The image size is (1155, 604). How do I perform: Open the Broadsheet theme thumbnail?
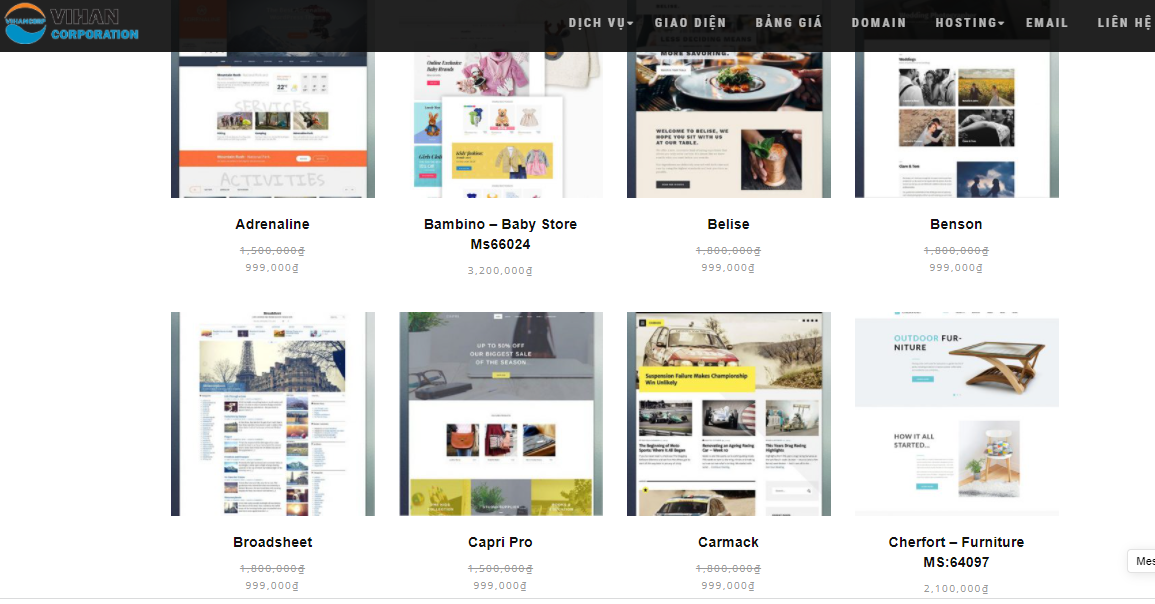[x=273, y=414]
